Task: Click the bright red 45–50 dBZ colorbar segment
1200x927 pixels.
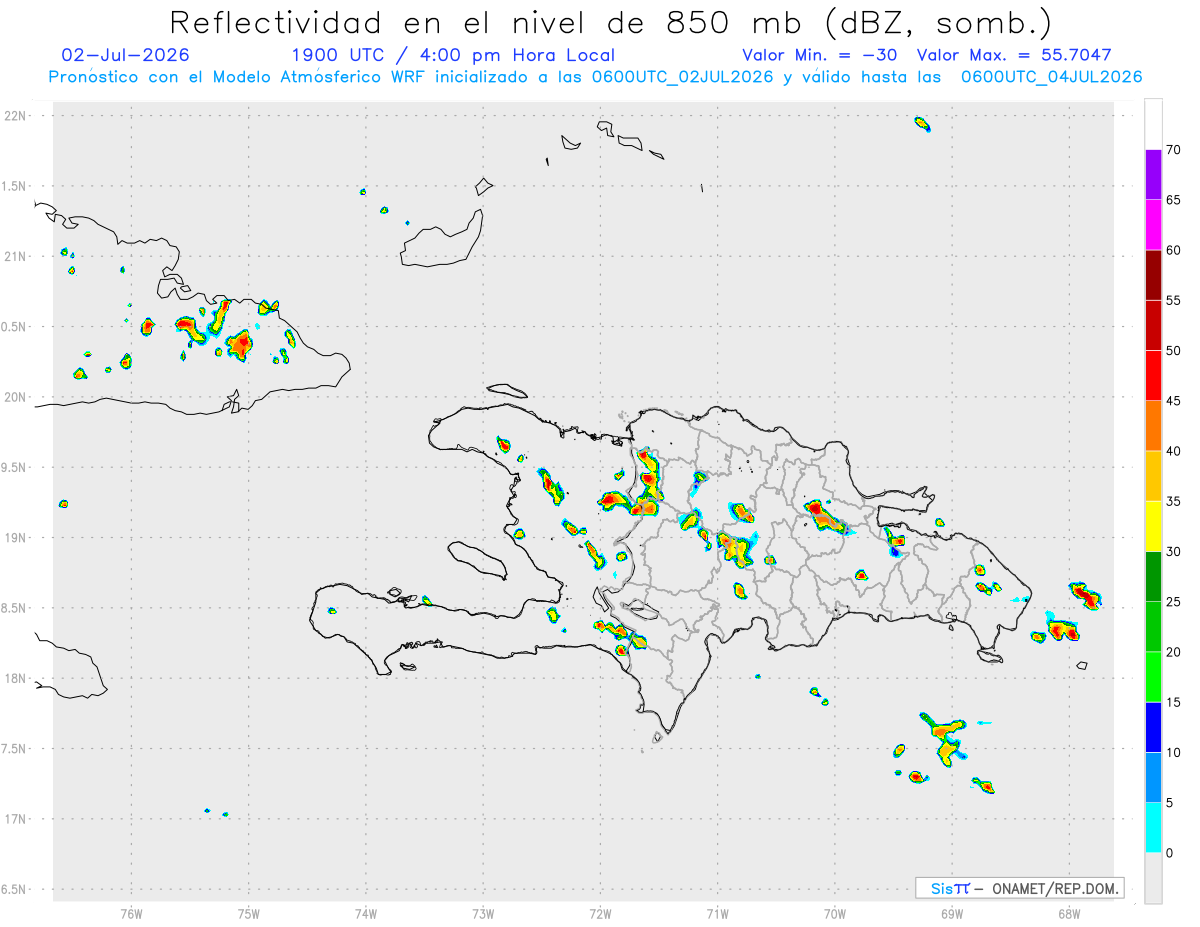Action: pyautogui.click(x=1153, y=376)
